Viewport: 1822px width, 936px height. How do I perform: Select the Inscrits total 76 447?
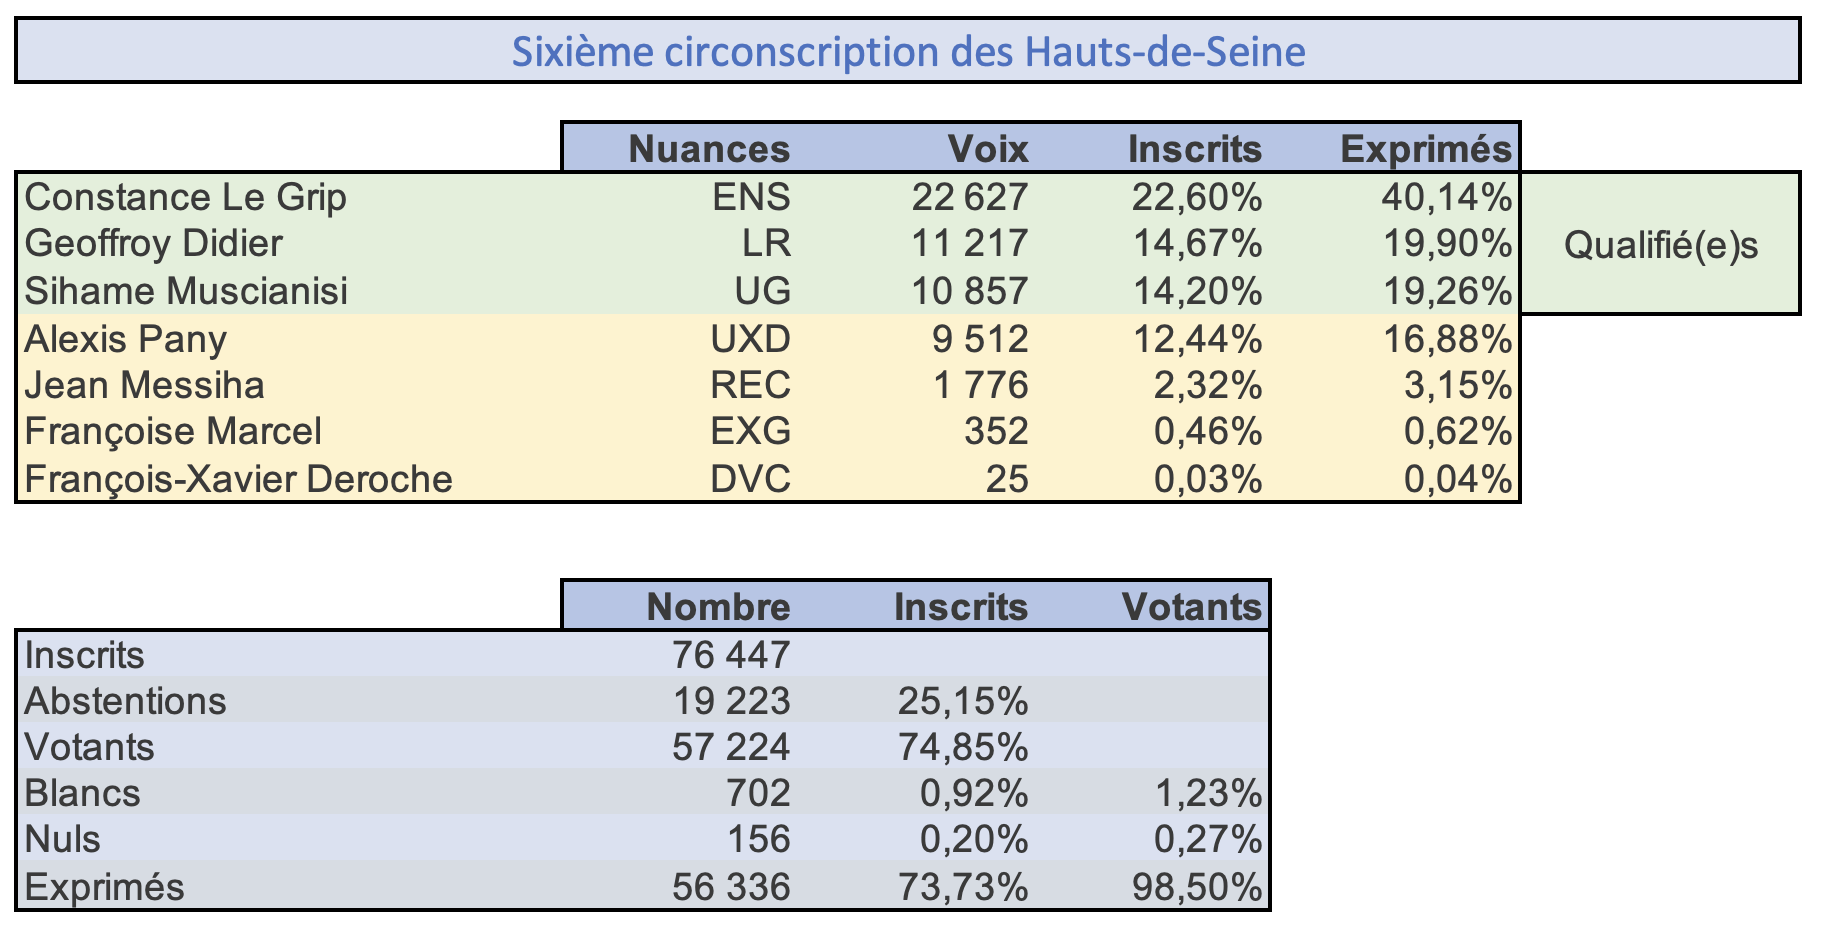pyautogui.click(x=732, y=655)
